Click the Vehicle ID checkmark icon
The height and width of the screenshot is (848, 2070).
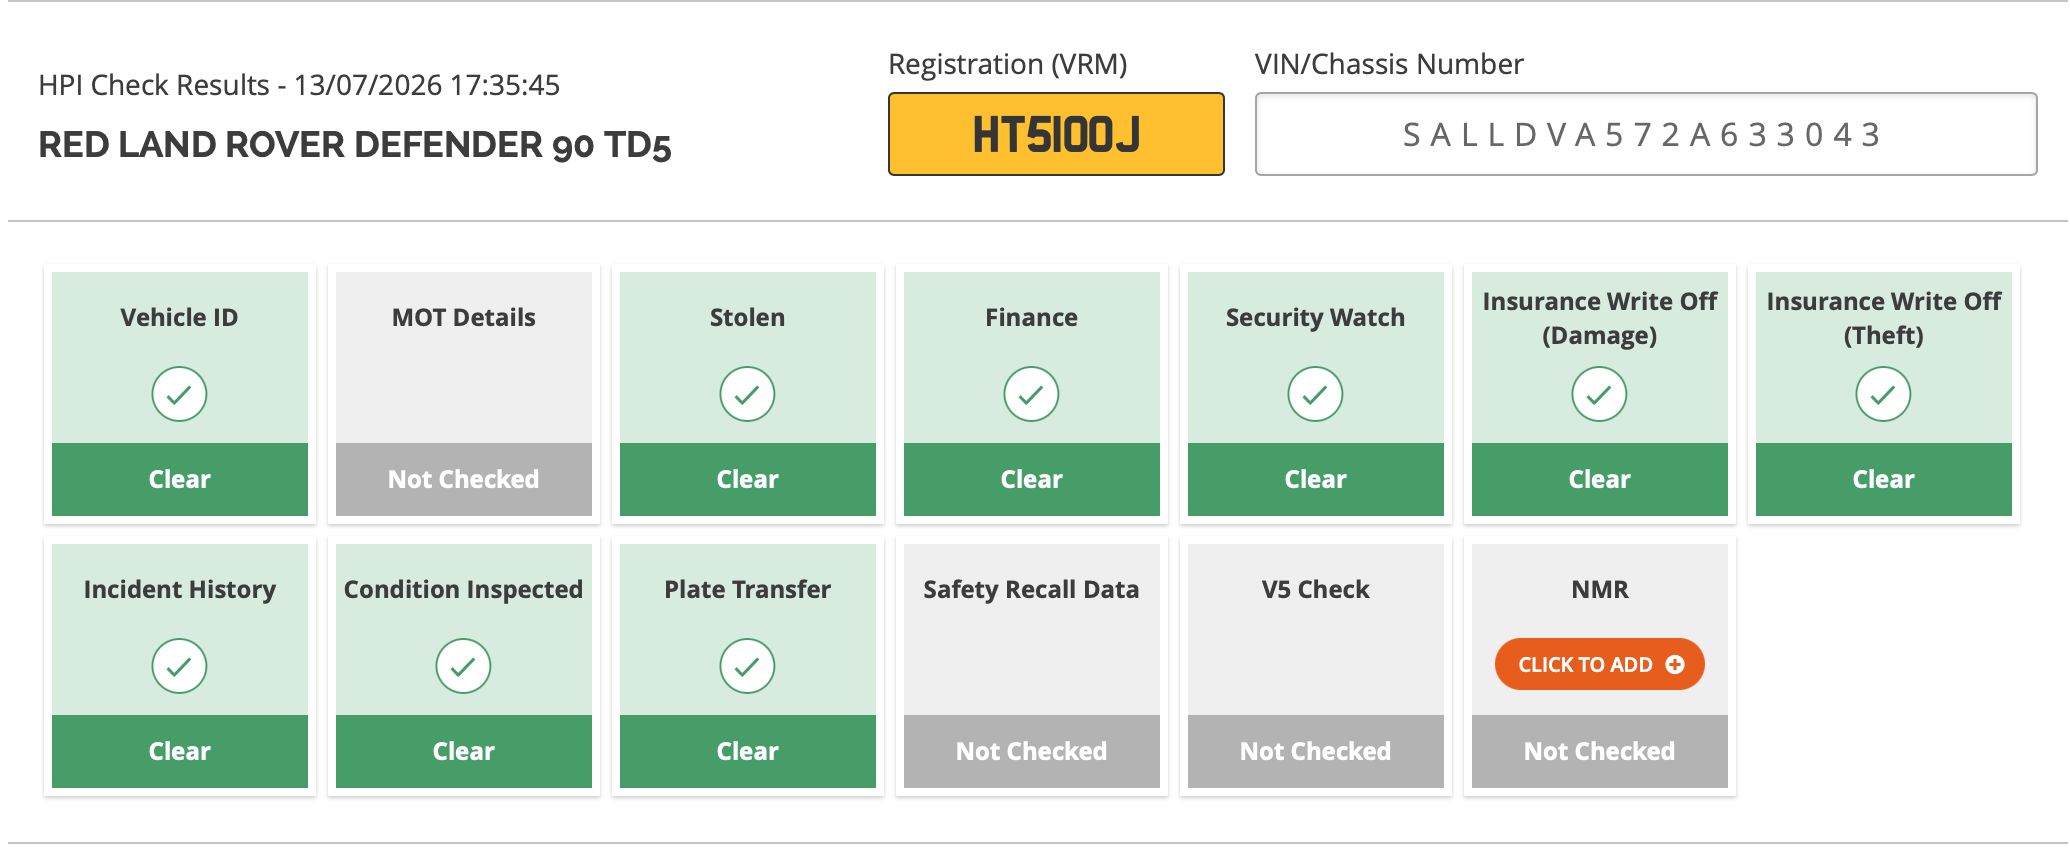pyautogui.click(x=179, y=394)
